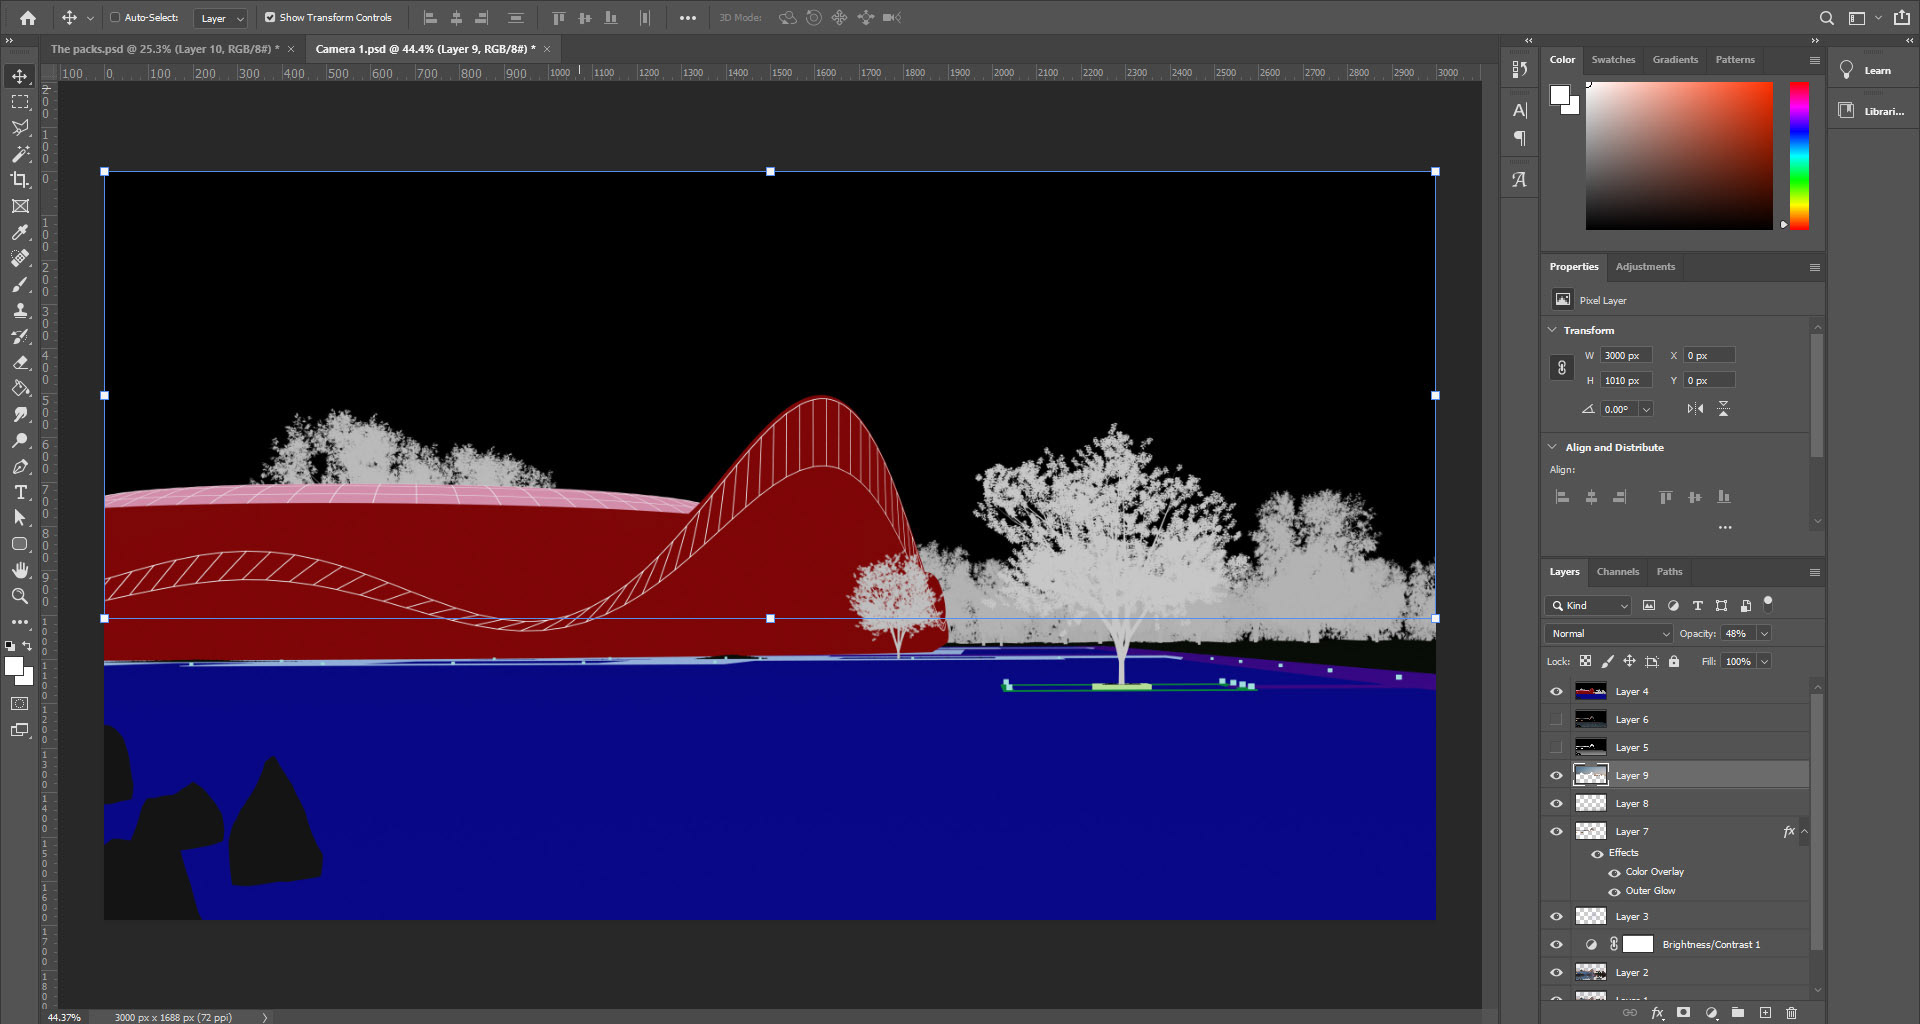Select the Eraser tool

click(20, 362)
